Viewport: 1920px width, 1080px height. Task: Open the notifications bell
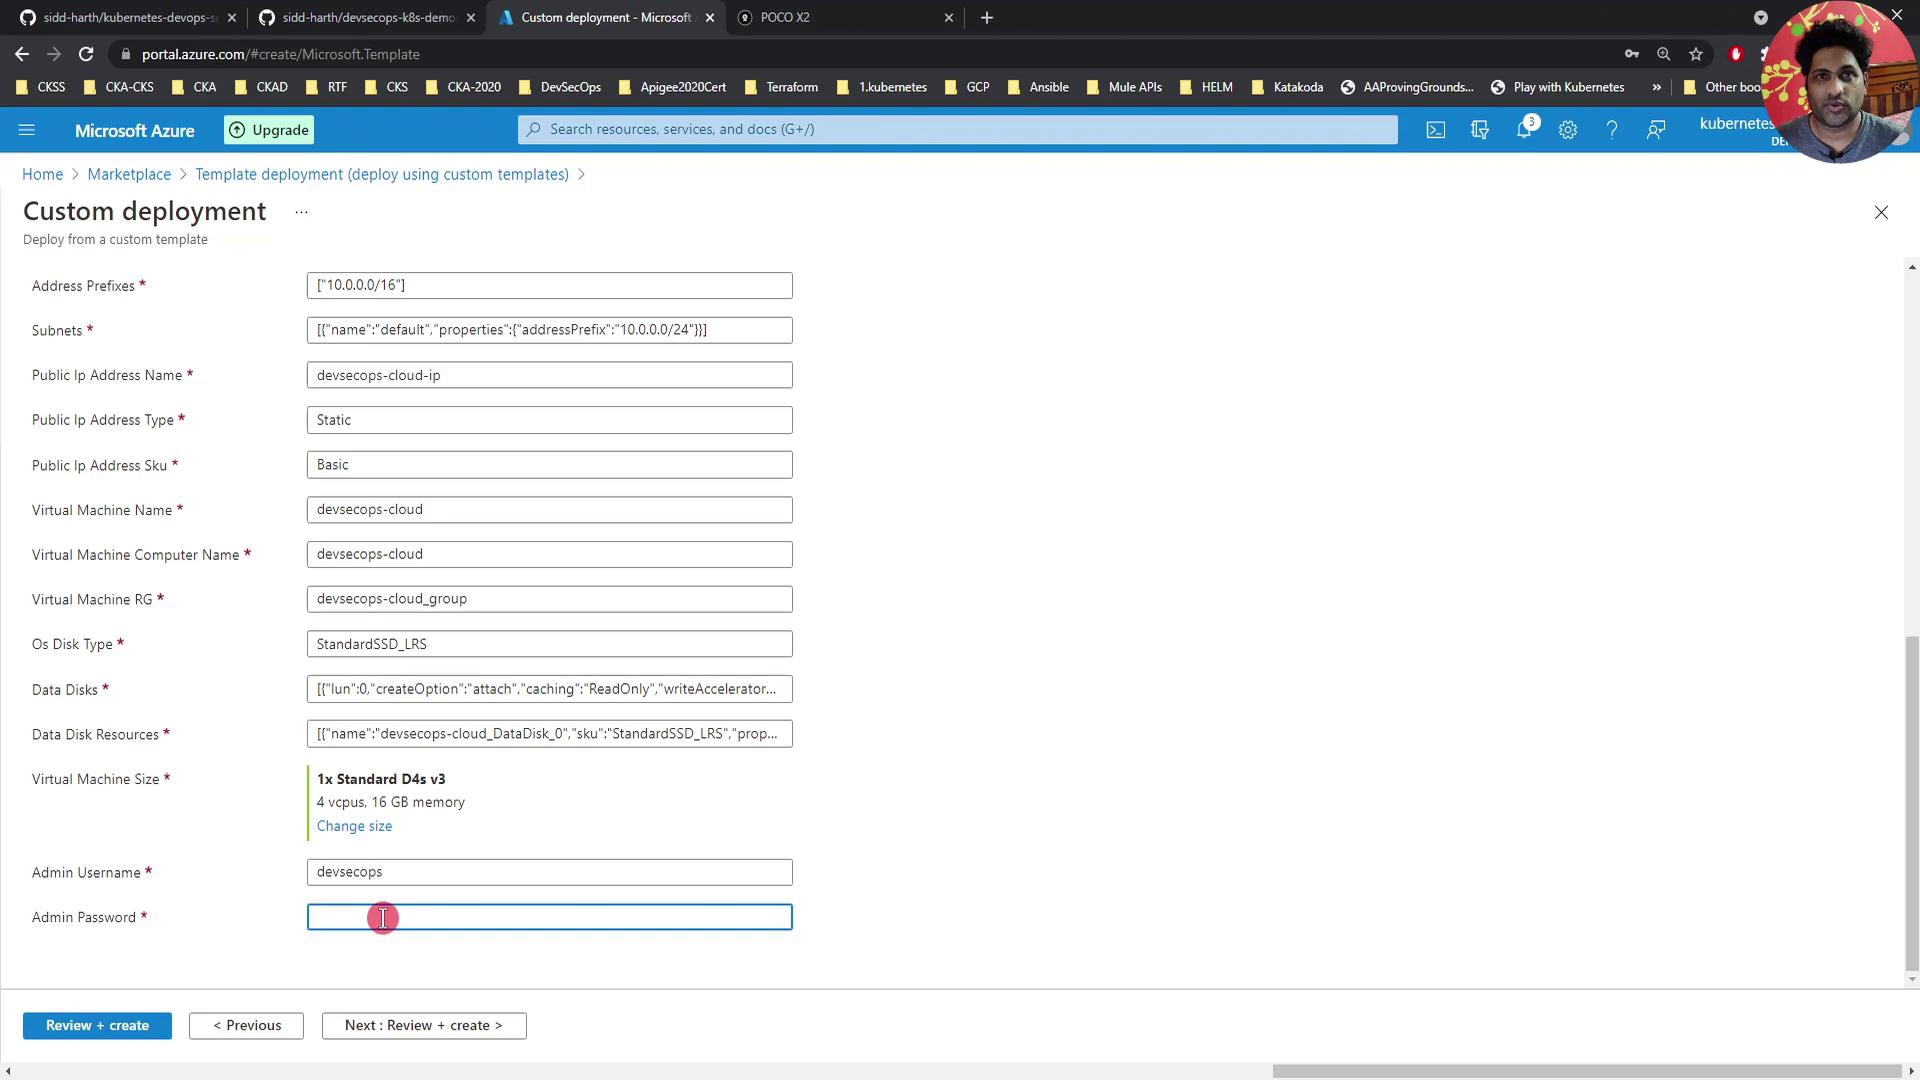[x=1523, y=130]
